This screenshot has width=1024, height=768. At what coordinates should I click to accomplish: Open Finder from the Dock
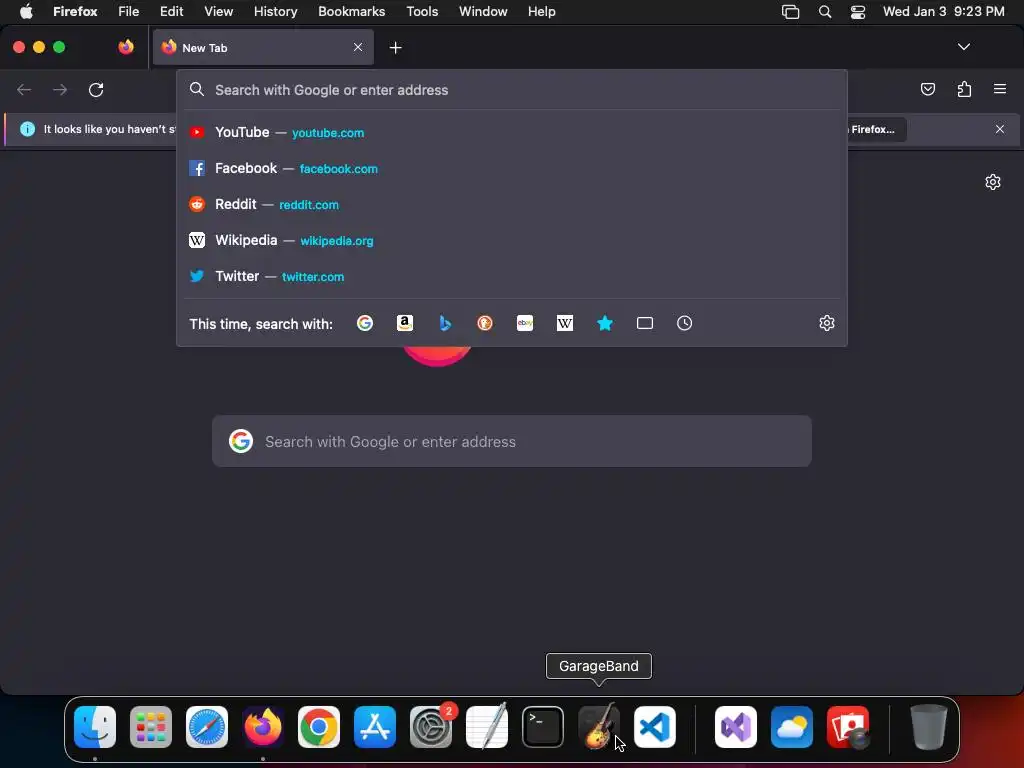[95, 727]
